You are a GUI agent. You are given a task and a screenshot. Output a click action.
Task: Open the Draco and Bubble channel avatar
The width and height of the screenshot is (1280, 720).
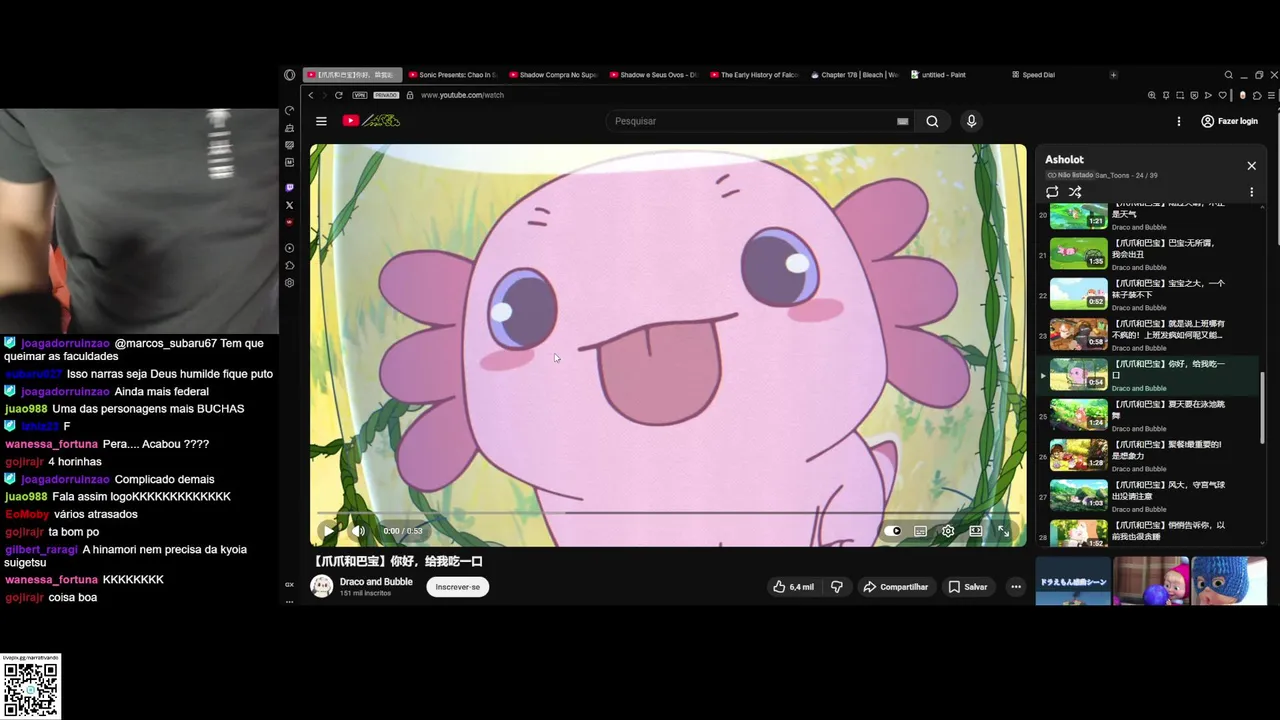coord(322,586)
